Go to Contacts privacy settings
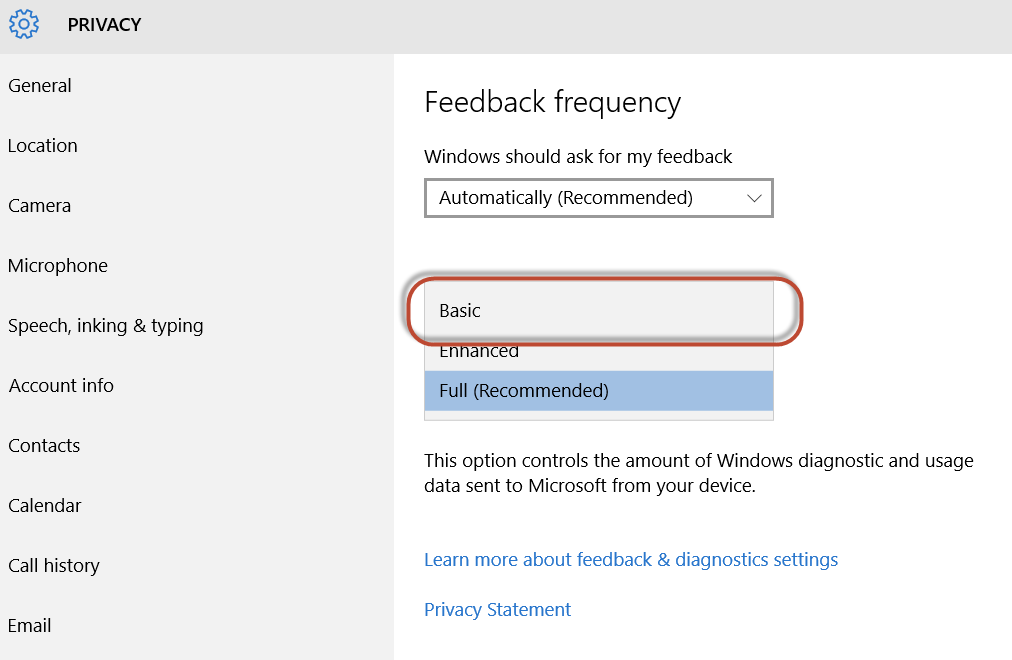Image resolution: width=1012 pixels, height=660 pixels. tap(44, 446)
